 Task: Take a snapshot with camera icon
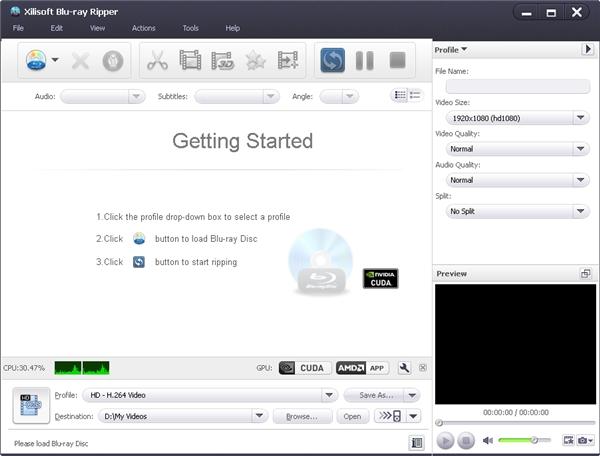click(x=583, y=440)
